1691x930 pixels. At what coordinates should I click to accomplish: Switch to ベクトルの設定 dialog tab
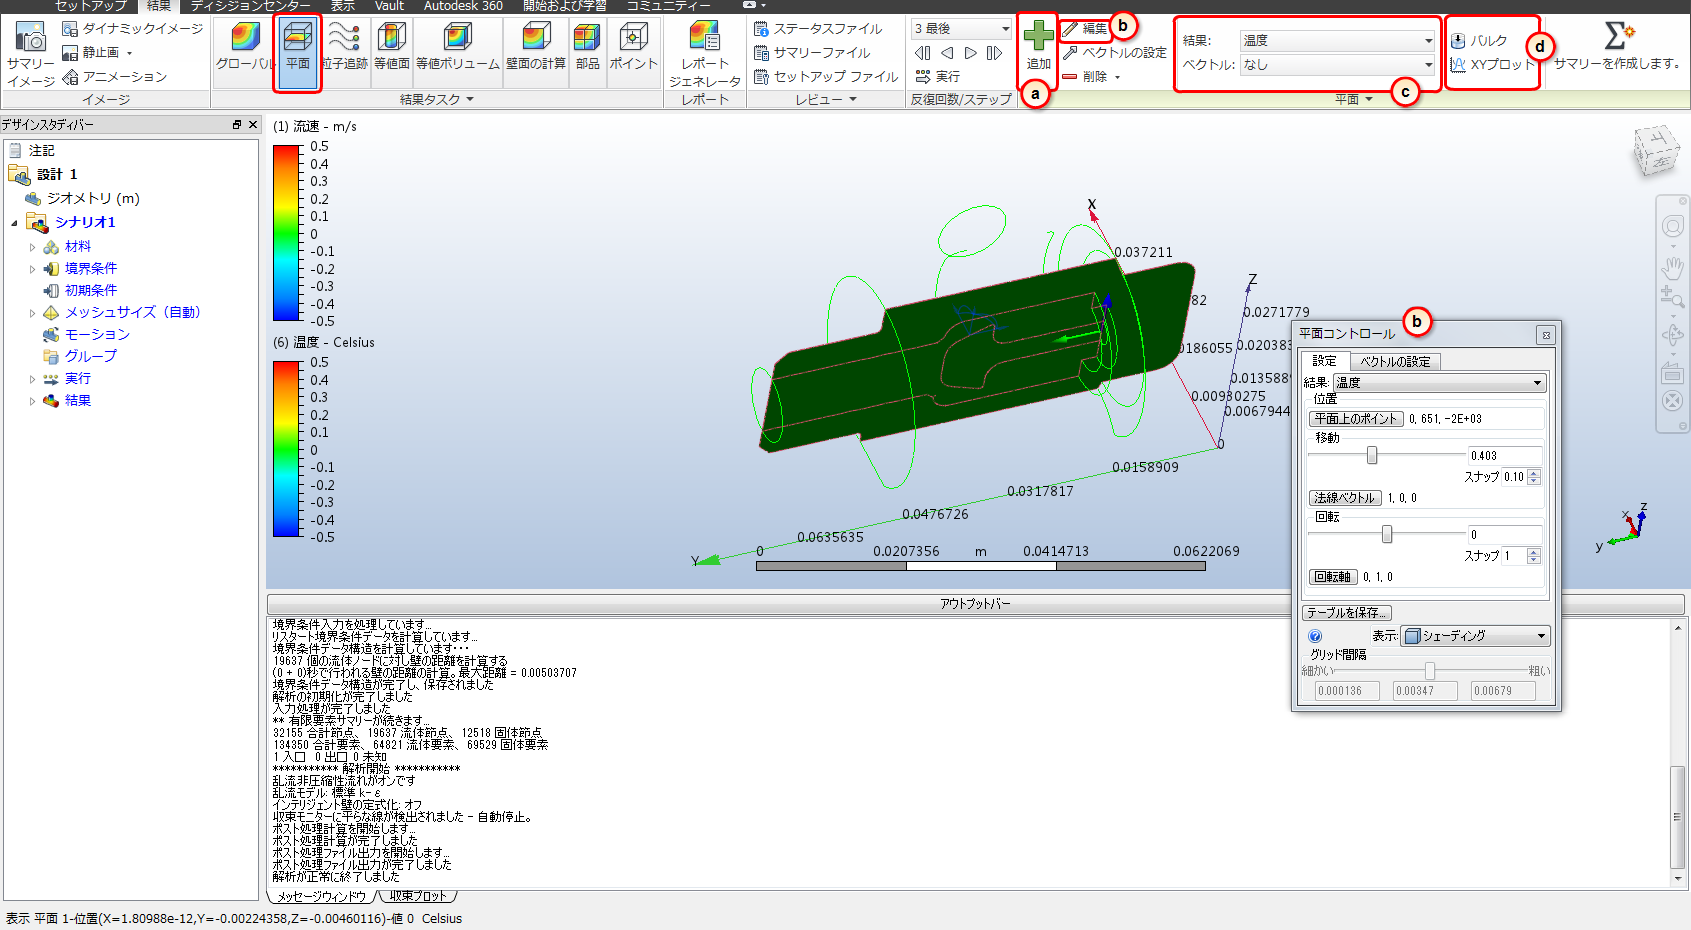pyautogui.click(x=1395, y=362)
